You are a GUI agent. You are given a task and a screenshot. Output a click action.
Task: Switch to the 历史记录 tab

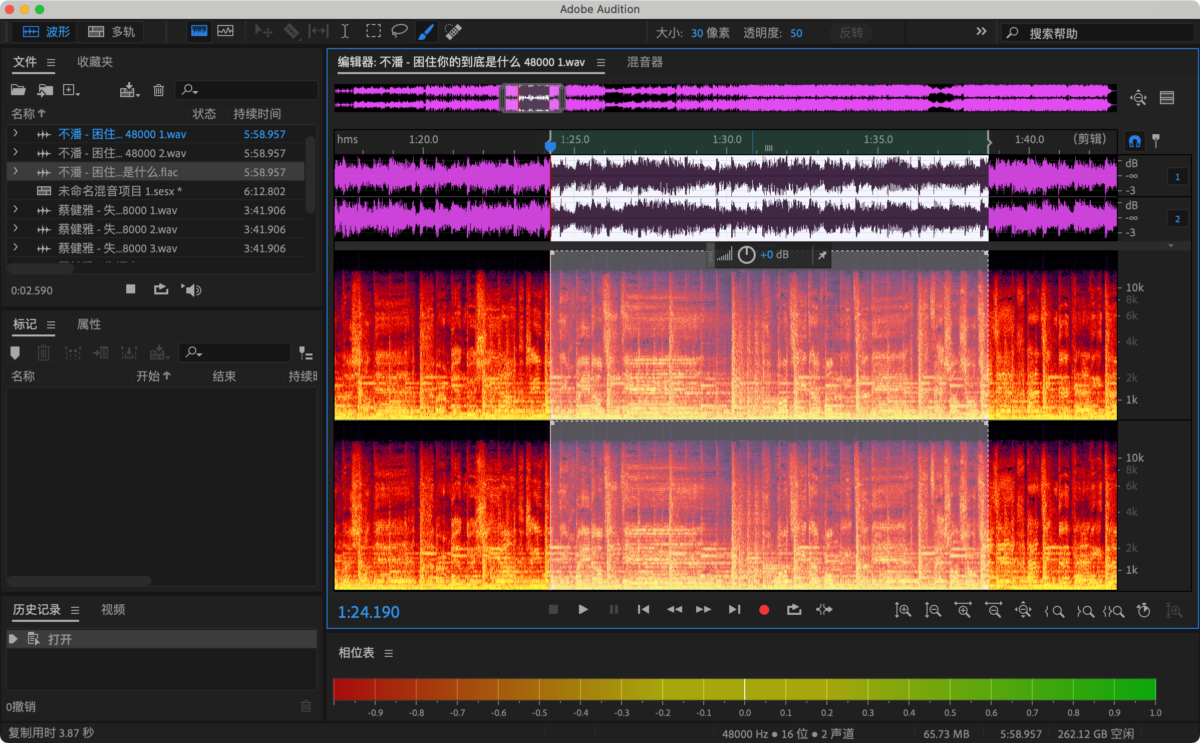tap(37, 609)
